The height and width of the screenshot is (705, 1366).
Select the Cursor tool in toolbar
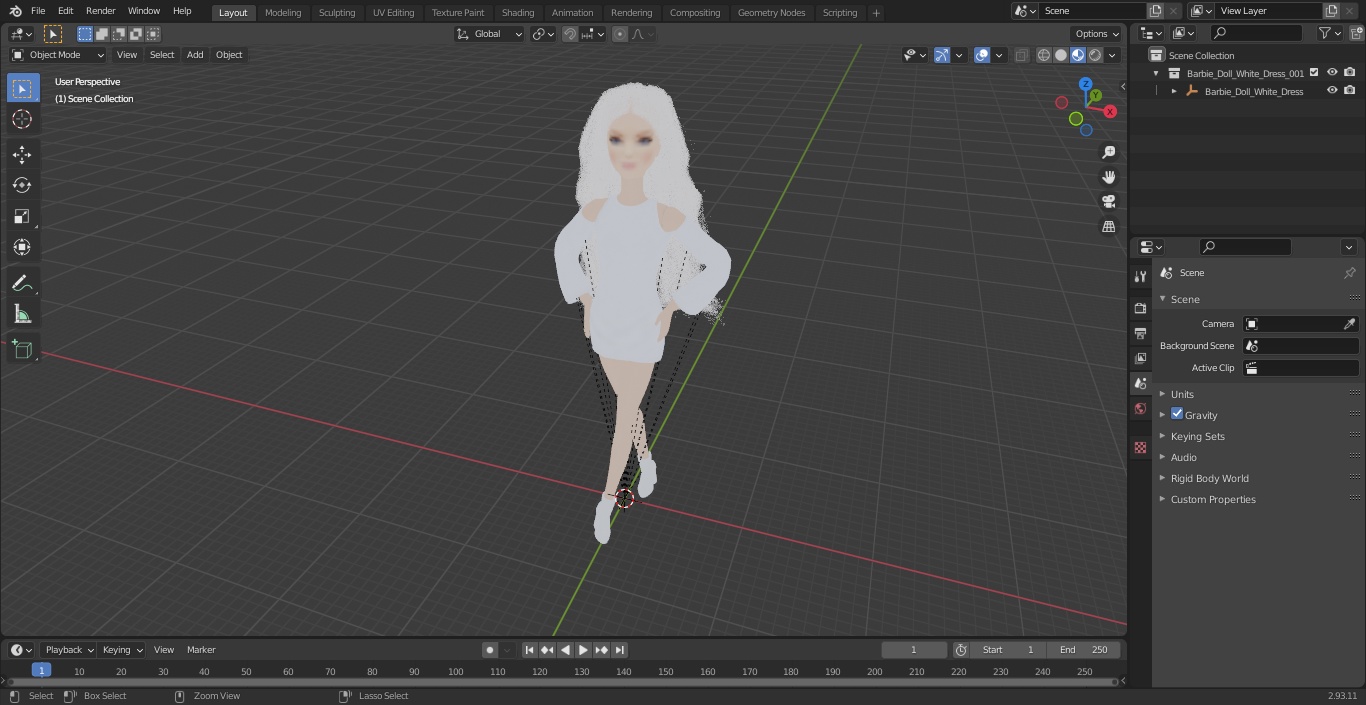pyautogui.click(x=22, y=119)
